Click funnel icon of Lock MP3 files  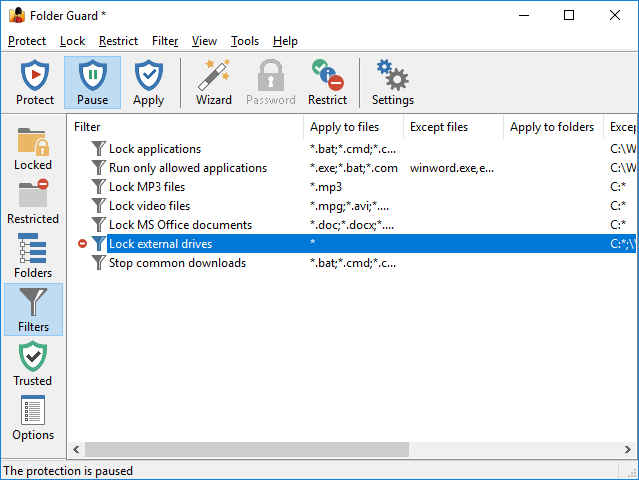99,187
